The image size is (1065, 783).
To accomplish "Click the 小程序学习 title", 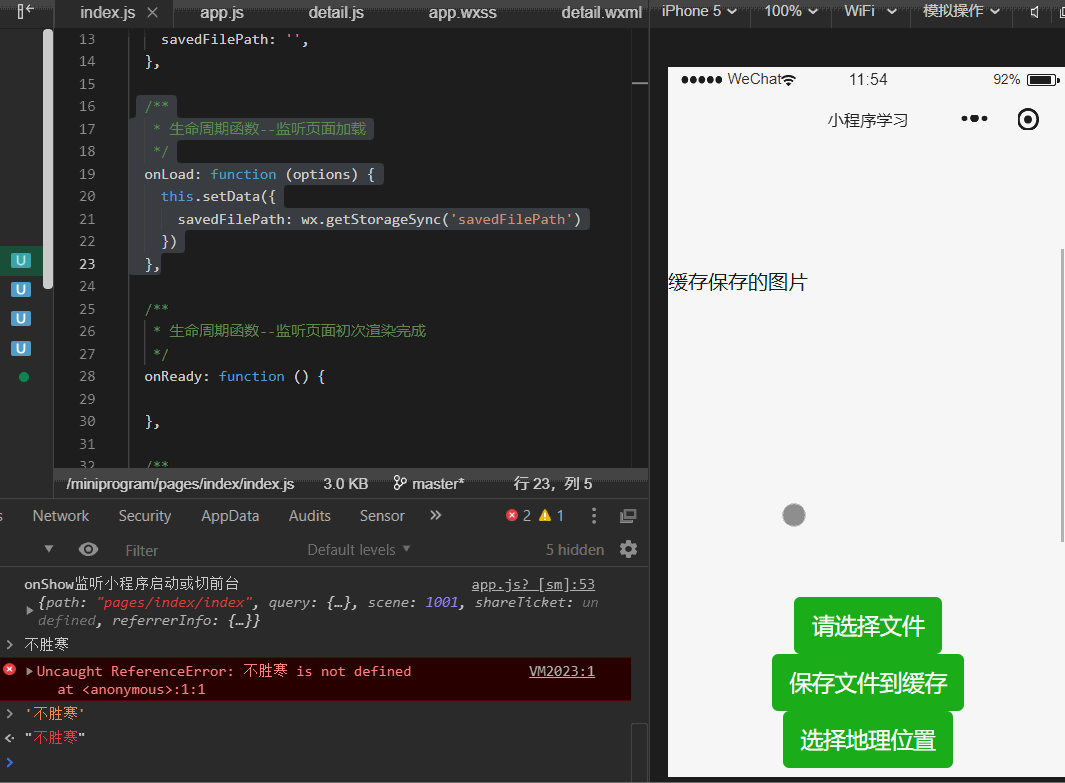I will pos(867,120).
